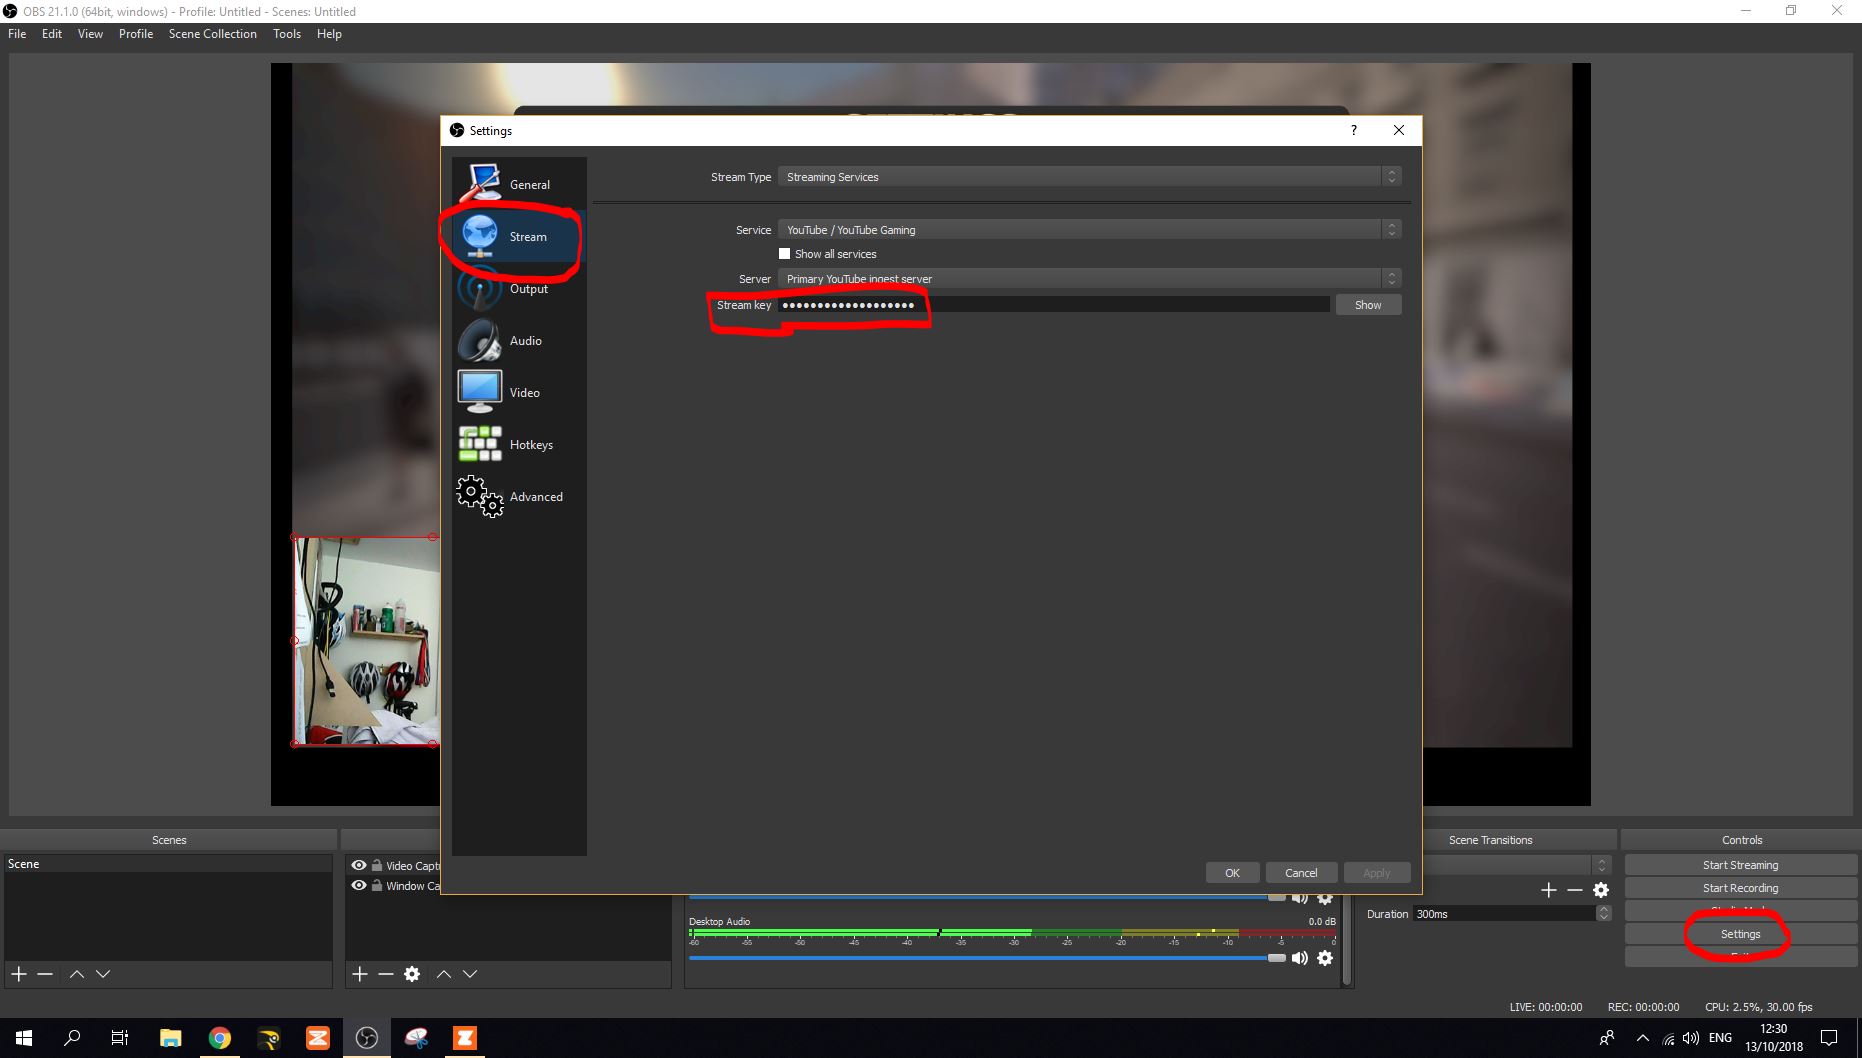
Task: Open the Hotkeys settings category
Action: [x=518, y=444]
